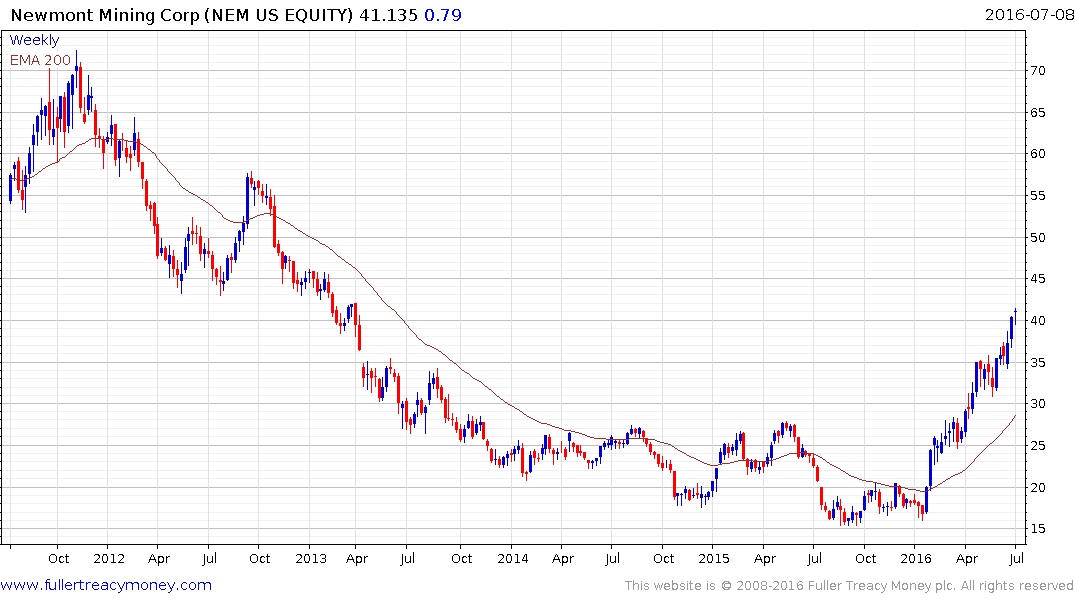1075x600 pixels.
Task: Click the 50 price axis label
Action: pos(1037,237)
